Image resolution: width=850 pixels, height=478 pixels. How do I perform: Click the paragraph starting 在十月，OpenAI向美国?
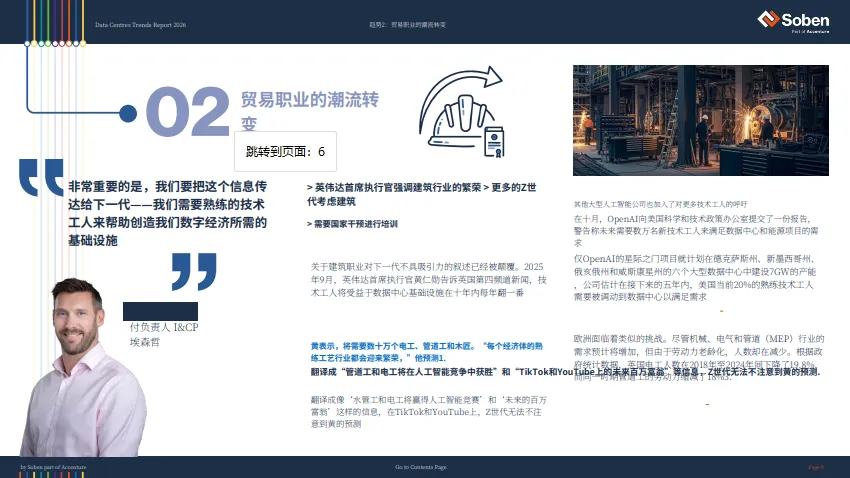(x=696, y=231)
